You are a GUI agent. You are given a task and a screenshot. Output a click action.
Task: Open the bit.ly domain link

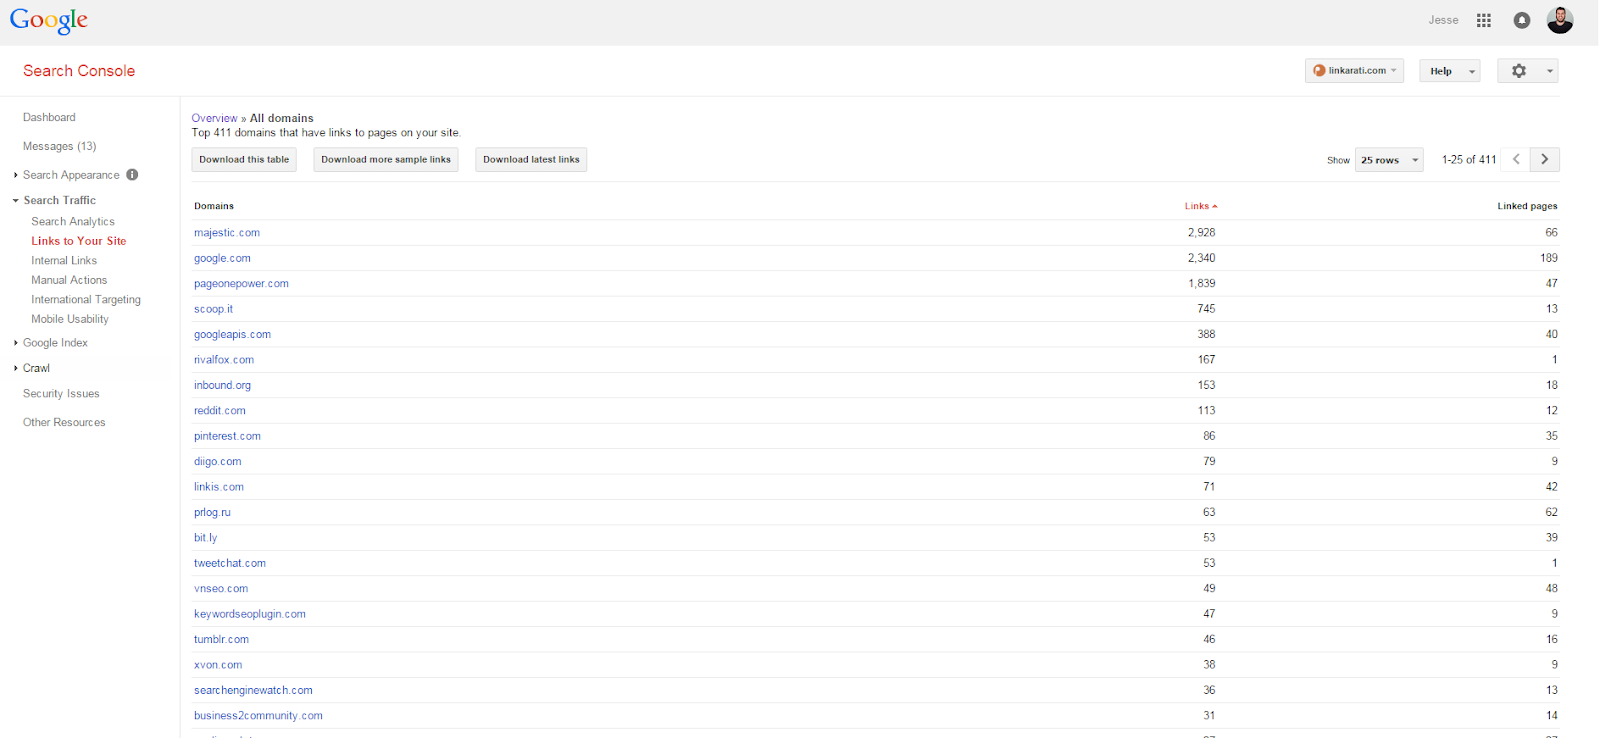click(205, 538)
